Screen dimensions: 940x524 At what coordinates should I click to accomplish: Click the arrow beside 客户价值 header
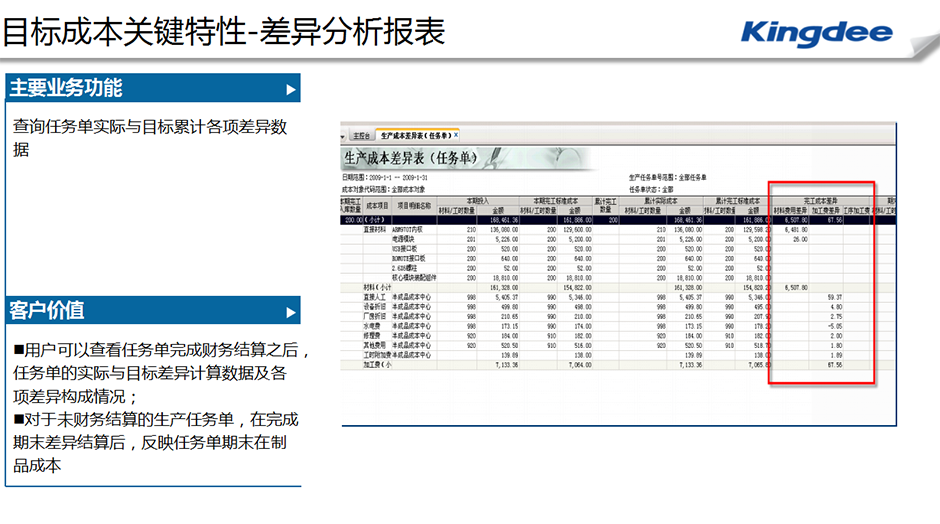coord(291,312)
